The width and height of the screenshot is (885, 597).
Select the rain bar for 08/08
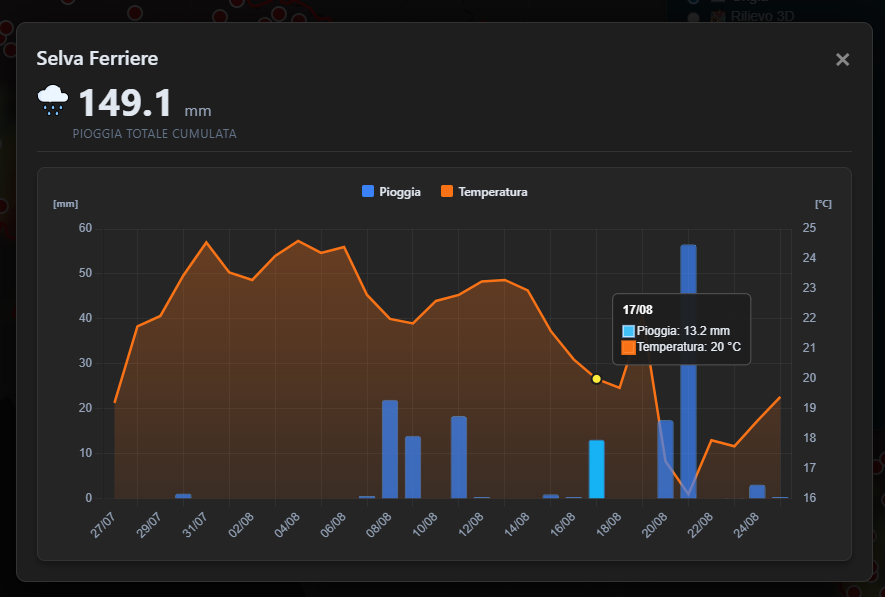tap(390, 449)
